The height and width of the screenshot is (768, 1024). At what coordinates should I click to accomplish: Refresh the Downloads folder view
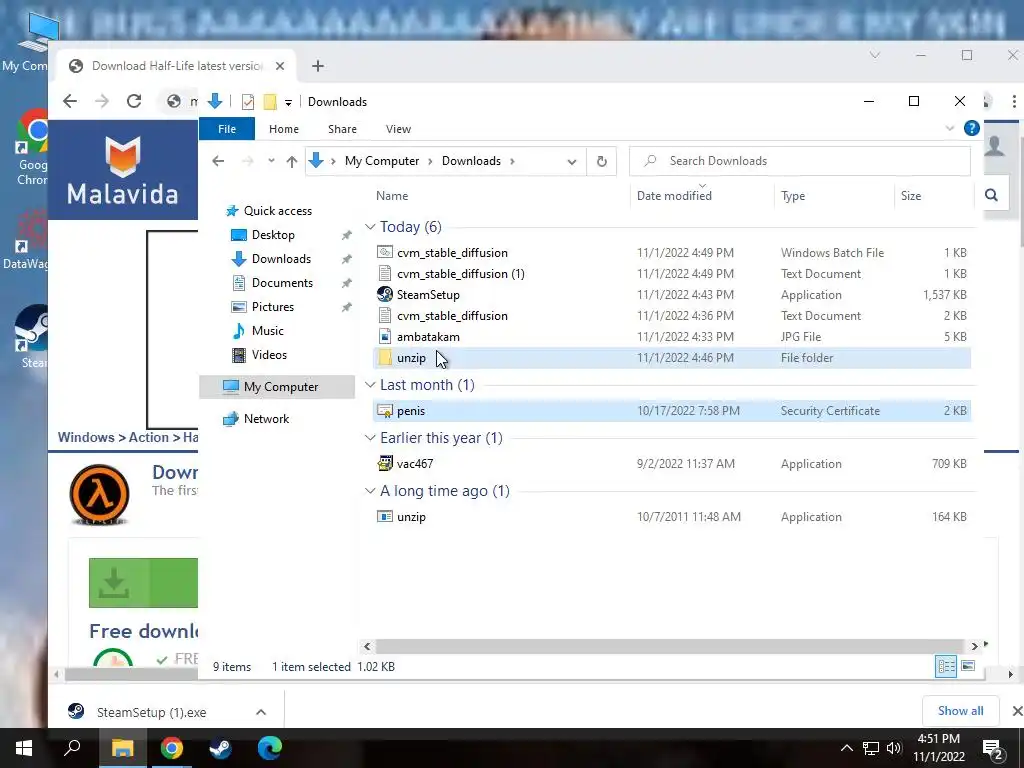point(602,161)
